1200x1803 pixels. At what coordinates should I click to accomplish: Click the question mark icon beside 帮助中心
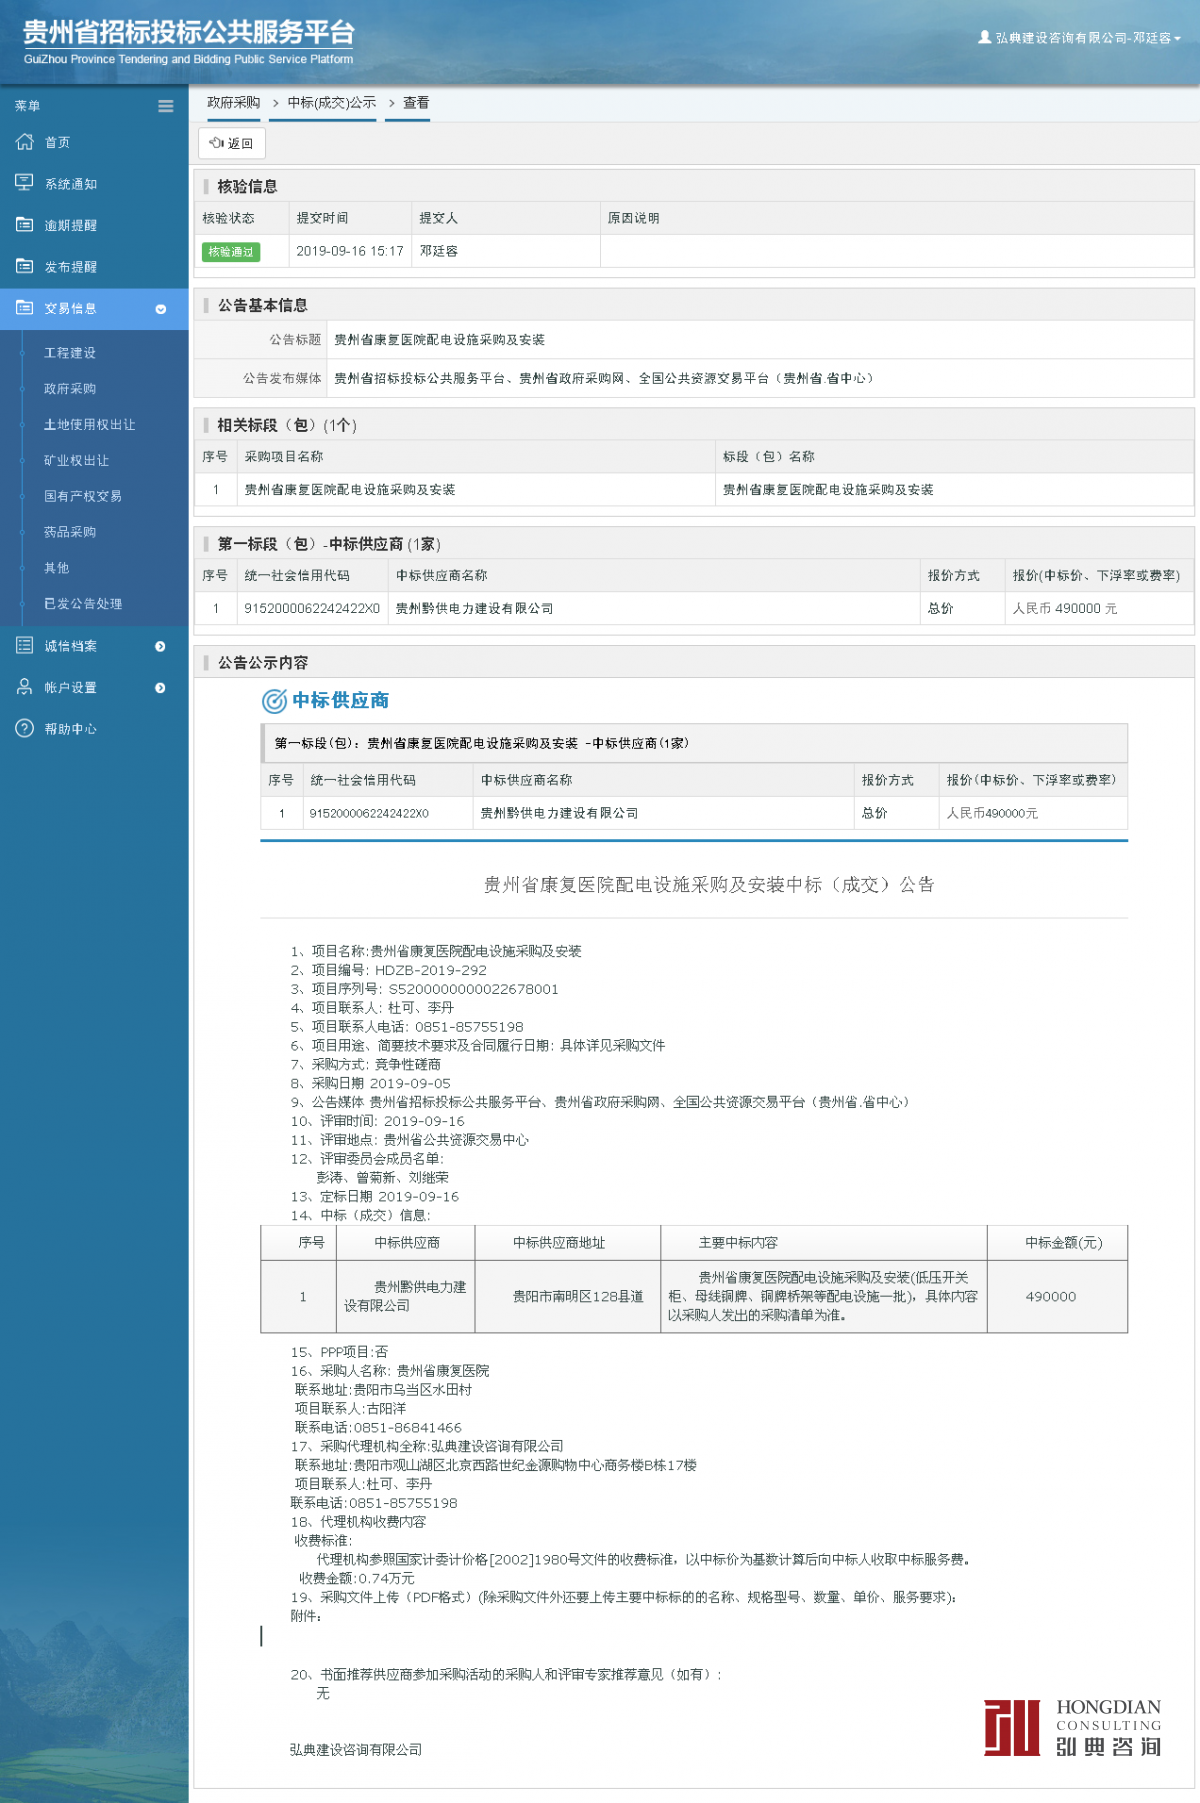pyautogui.click(x=25, y=729)
